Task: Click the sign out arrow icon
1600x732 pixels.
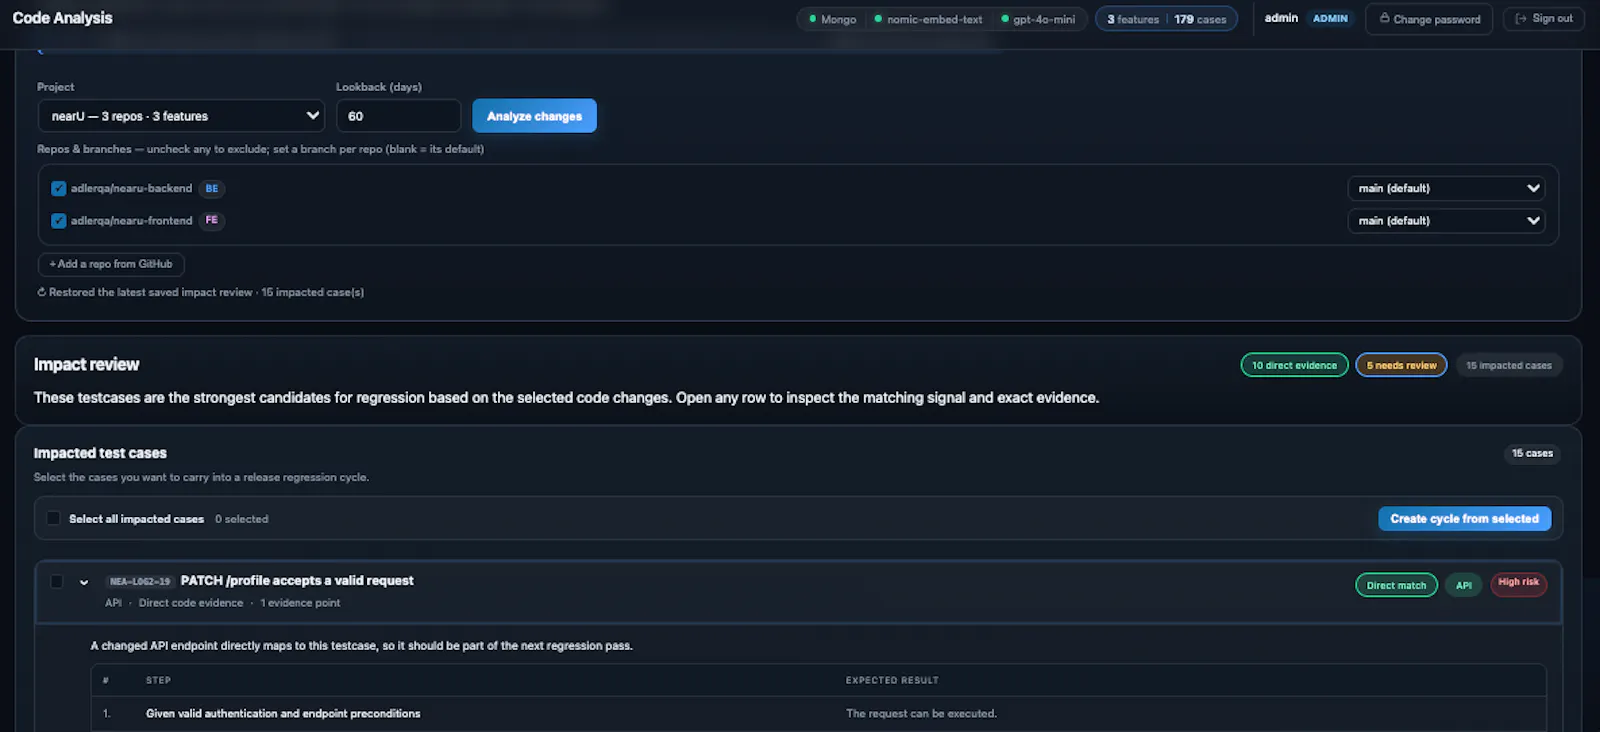Action: click(1520, 18)
